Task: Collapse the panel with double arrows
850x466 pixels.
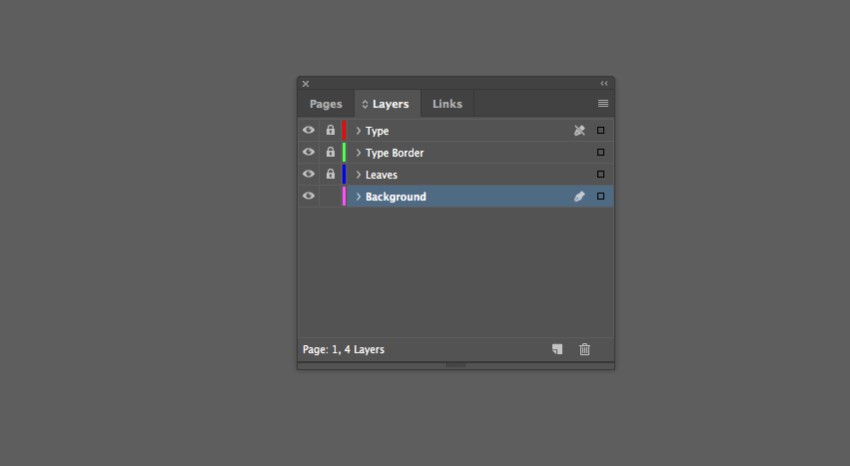Action: pos(604,84)
